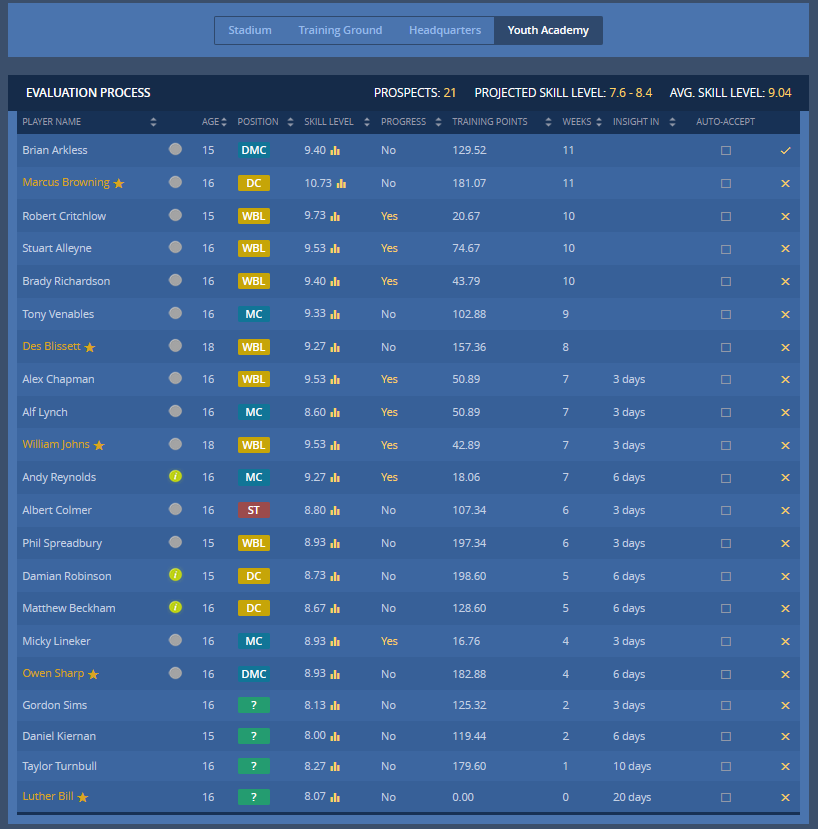This screenshot has width=818, height=829.
Task: Click the info icon next to Andy Reynolds
Action: click(x=175, y=477)
